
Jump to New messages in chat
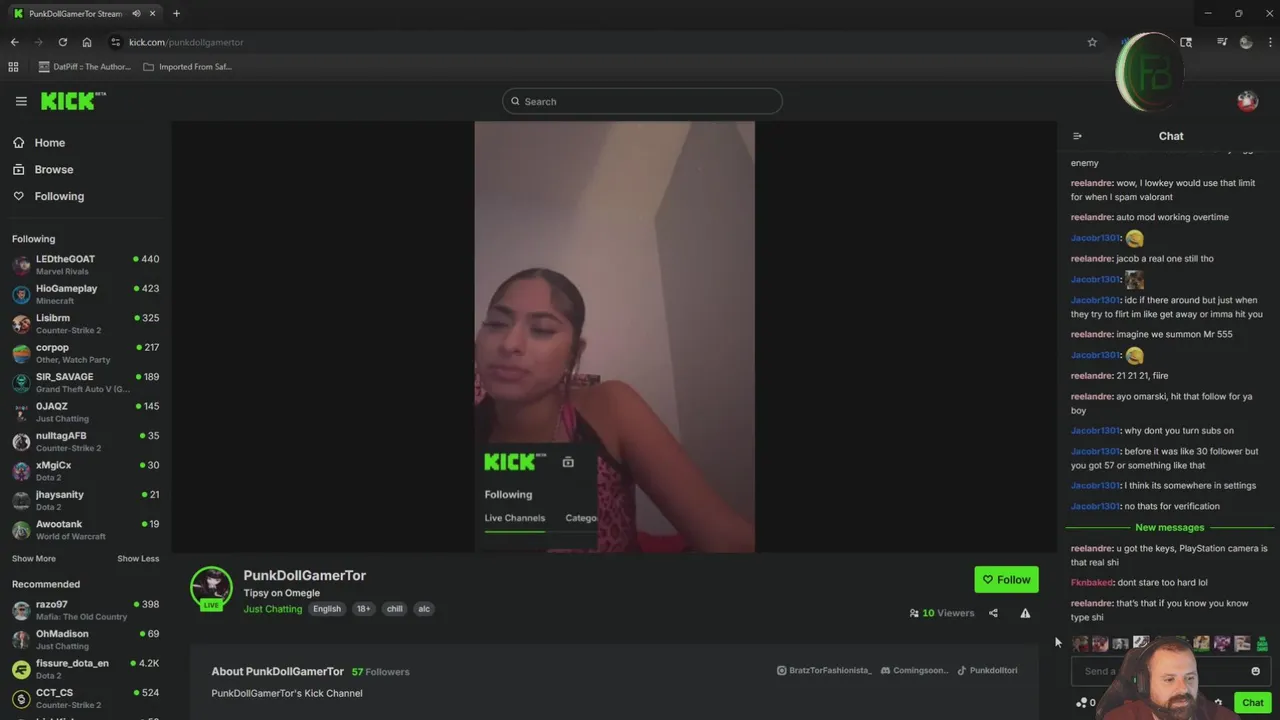point(1169,528)
